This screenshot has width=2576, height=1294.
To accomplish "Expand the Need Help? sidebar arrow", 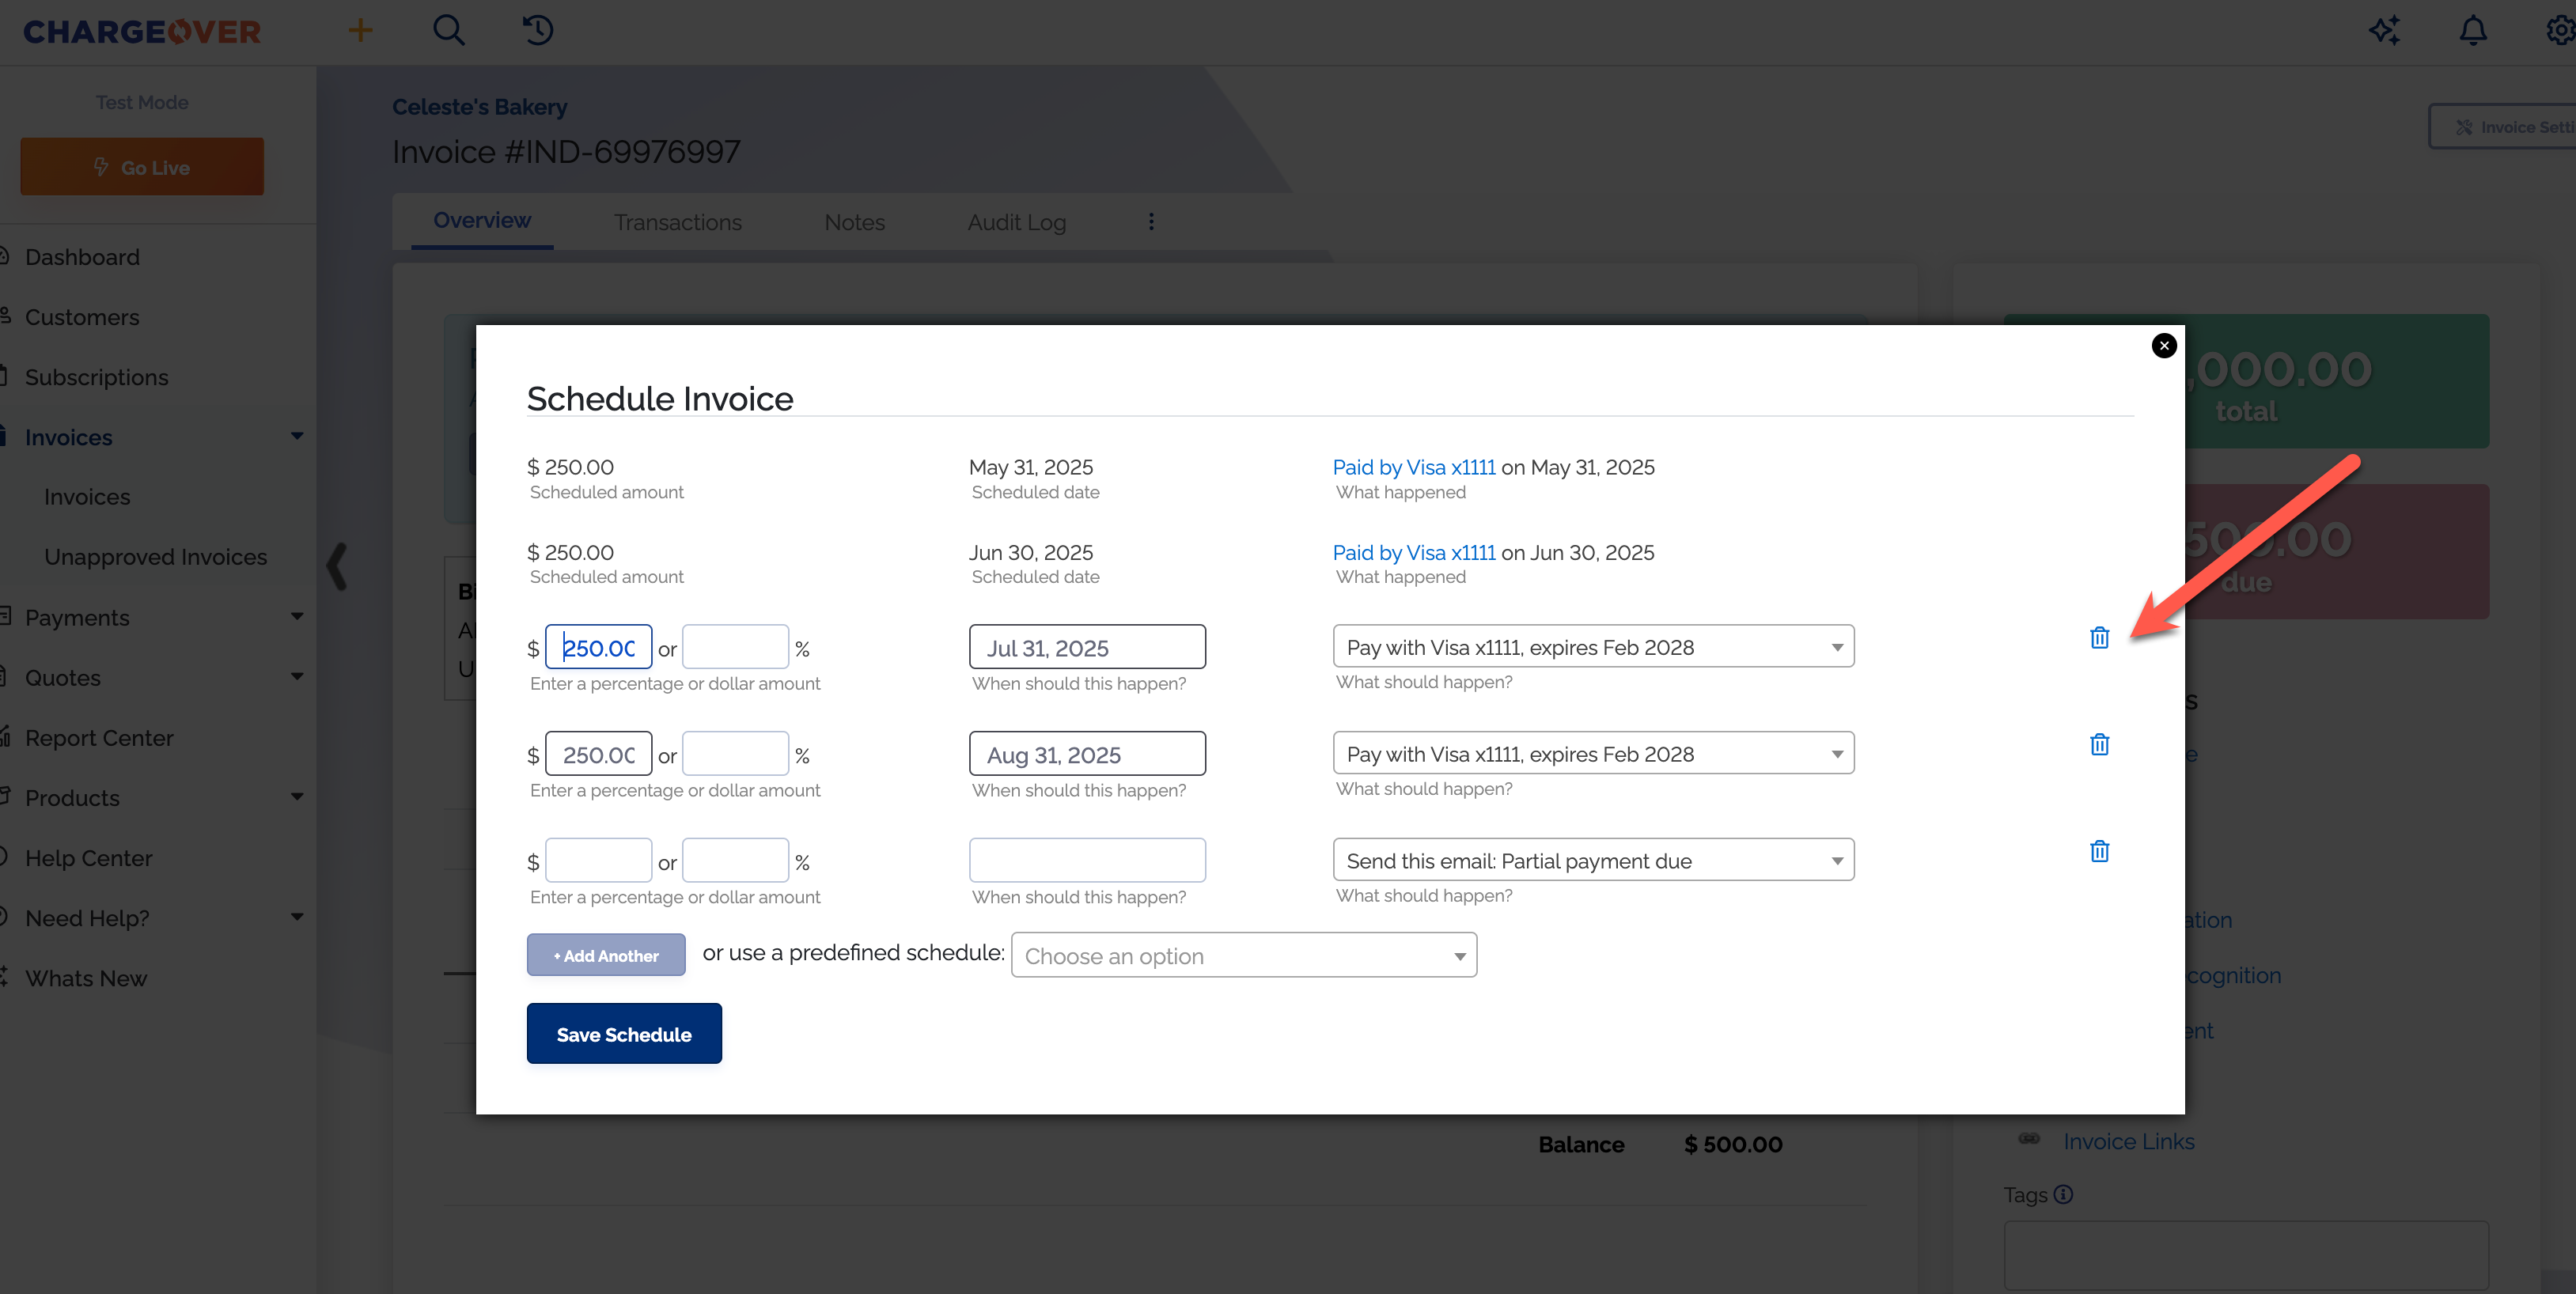I will pos(297,917).
